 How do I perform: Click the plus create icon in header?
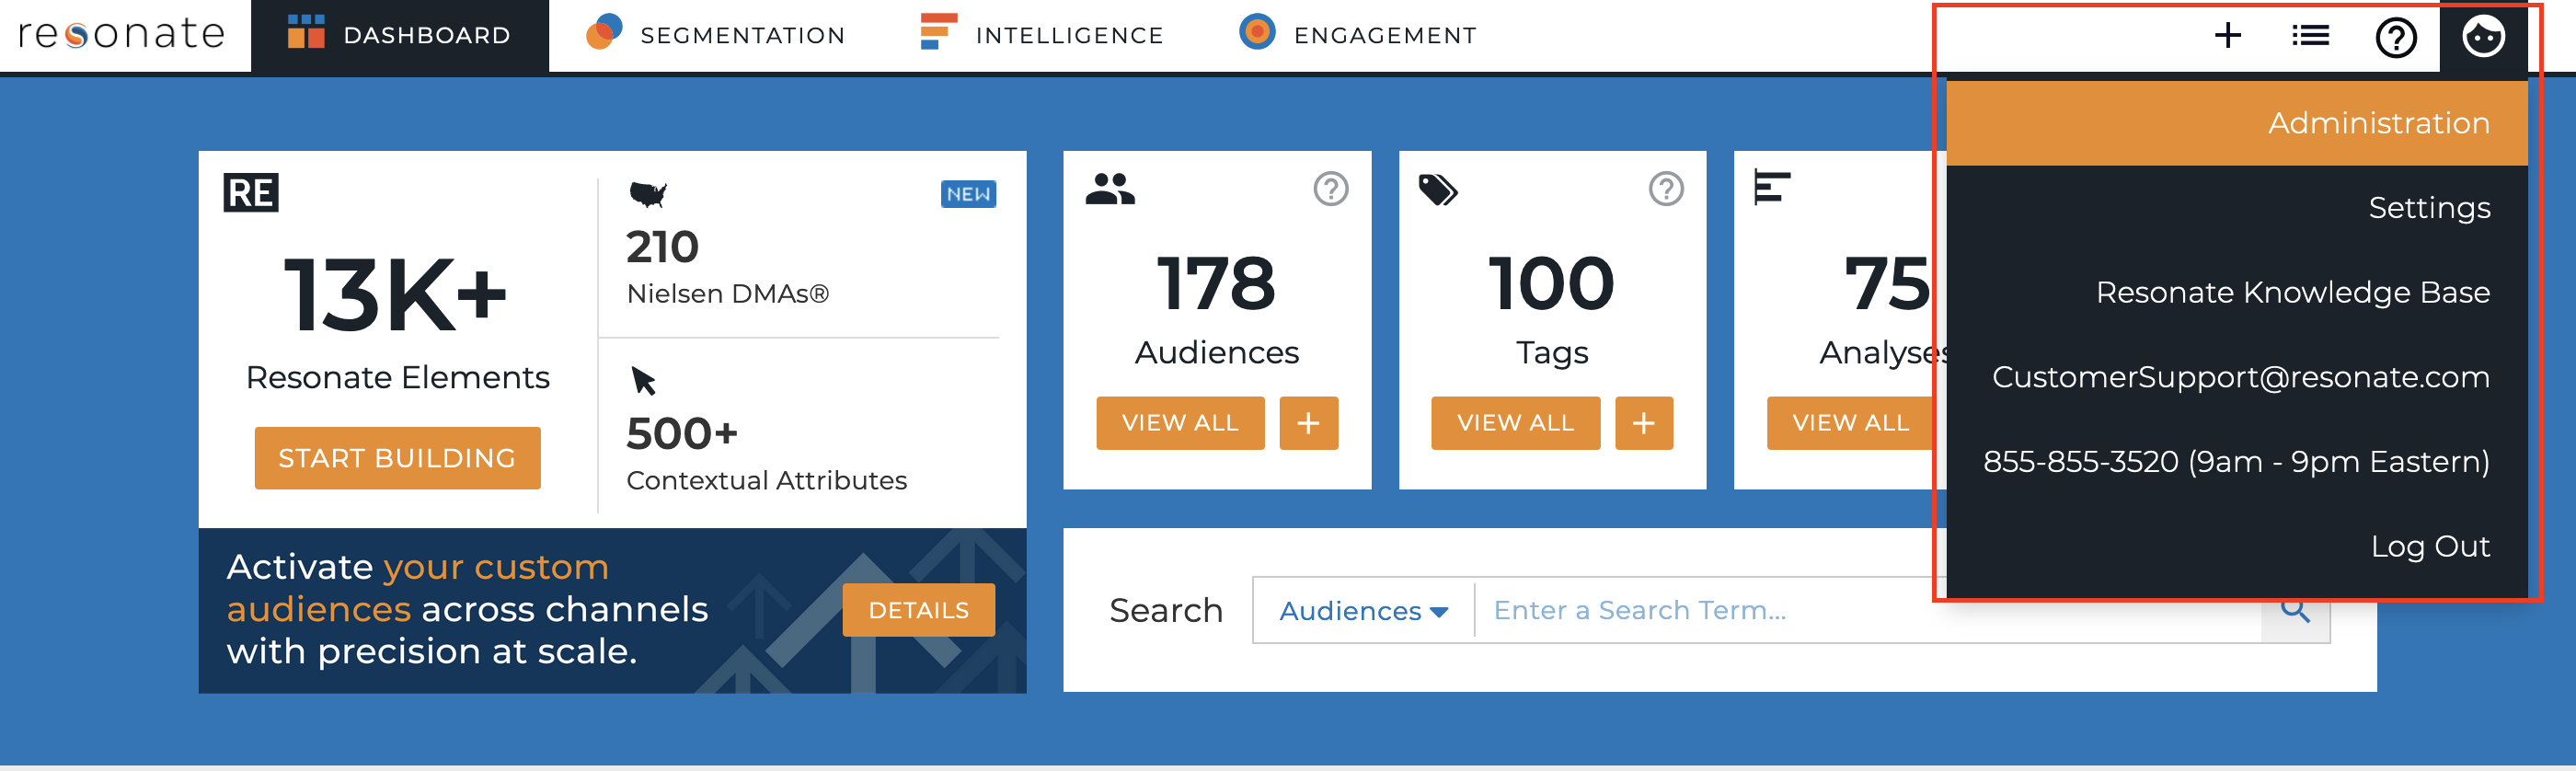pyautogui.click(x=2227, y=36)
